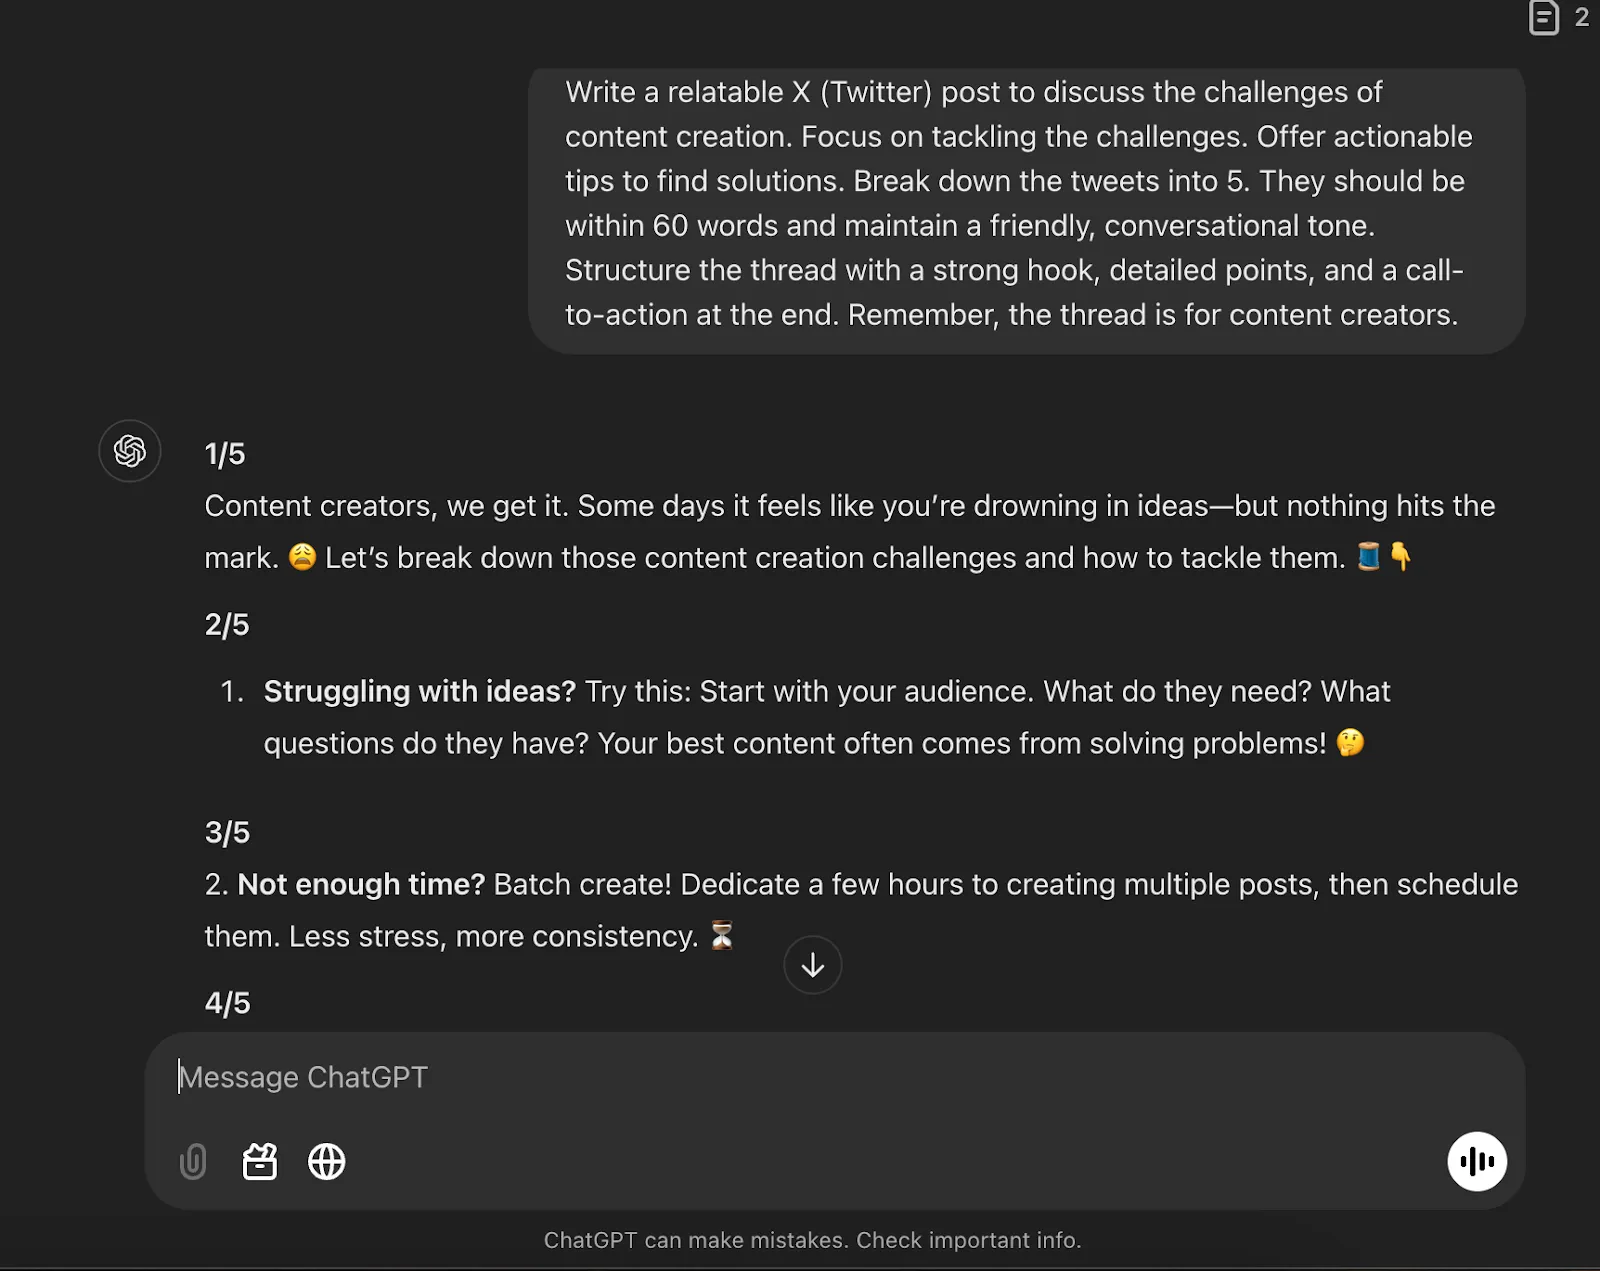Click the number 2 beside document icon
This screenshot has width=1600, height=1271.
click(1582, 17)
